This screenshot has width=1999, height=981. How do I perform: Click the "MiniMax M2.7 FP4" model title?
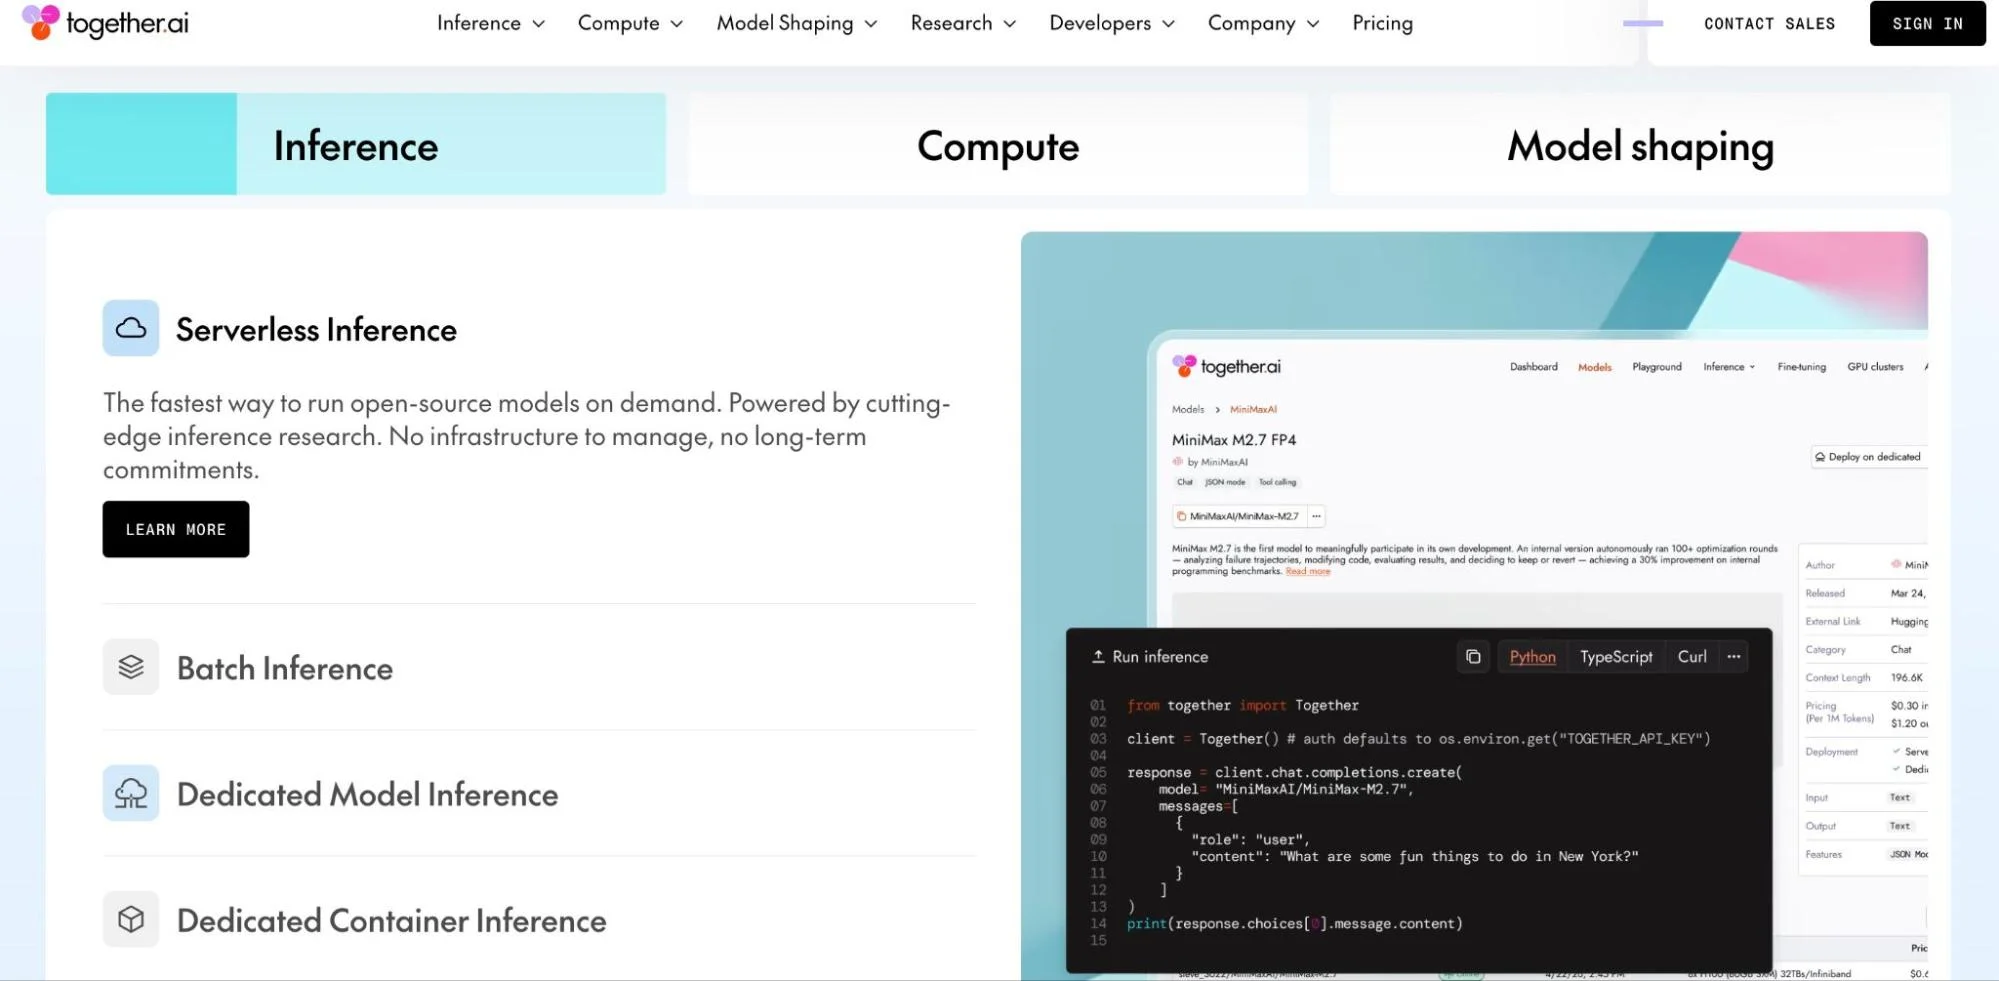coord(1233,440)
